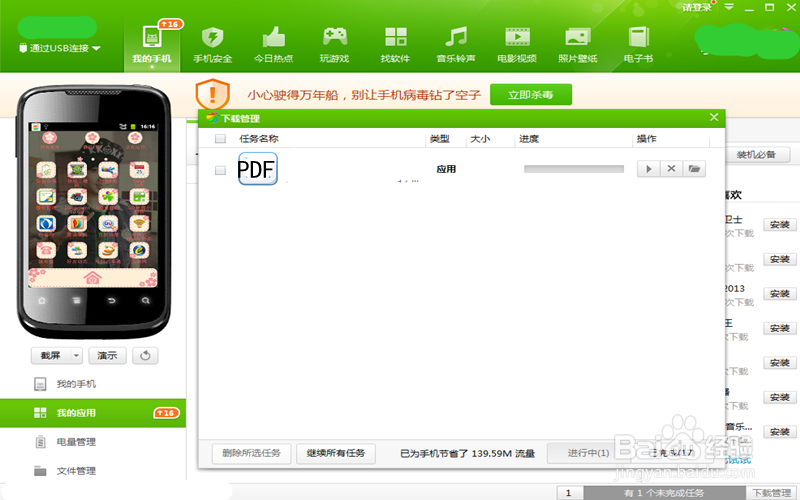Click the 进度 column header
800x500 pixels.
pos(529,138)
